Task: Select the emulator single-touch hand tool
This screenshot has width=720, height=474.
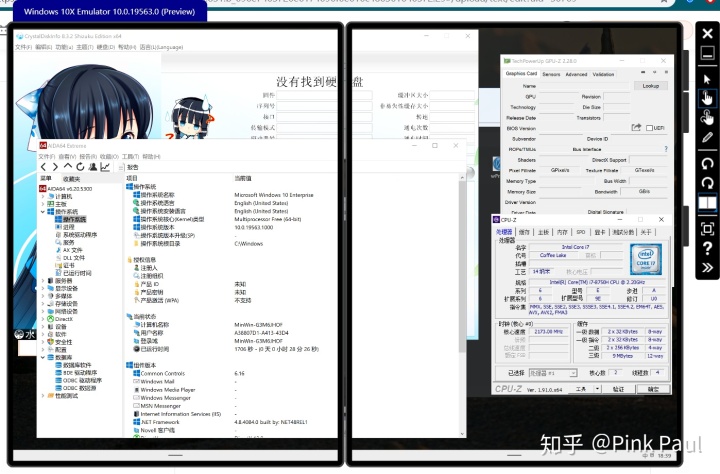Action: coord(707,98)
